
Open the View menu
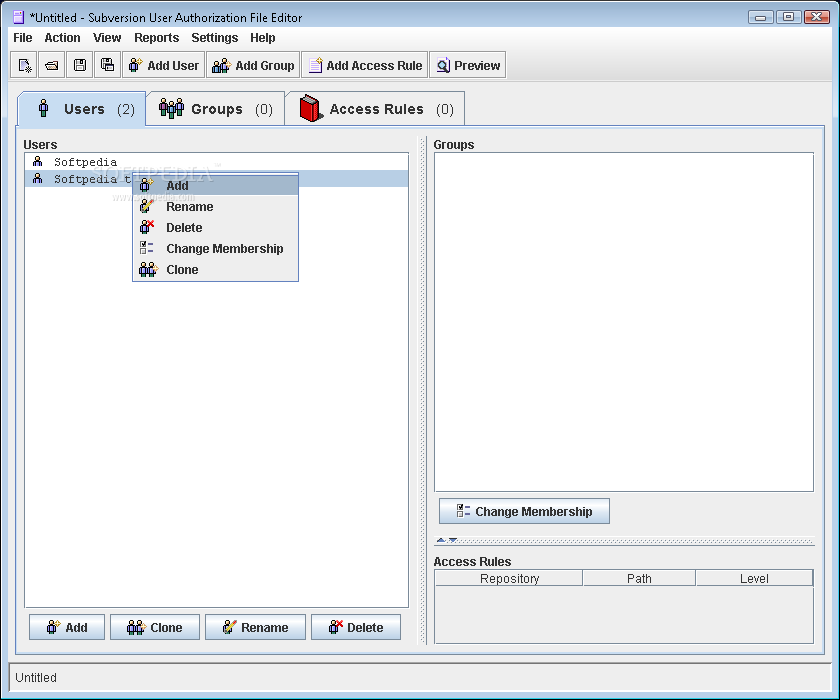tap(107, 37)
